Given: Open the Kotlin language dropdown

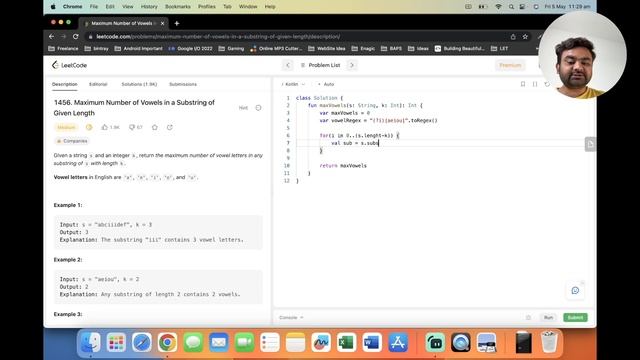Looking at the screenshot, I should click(293, 84).
